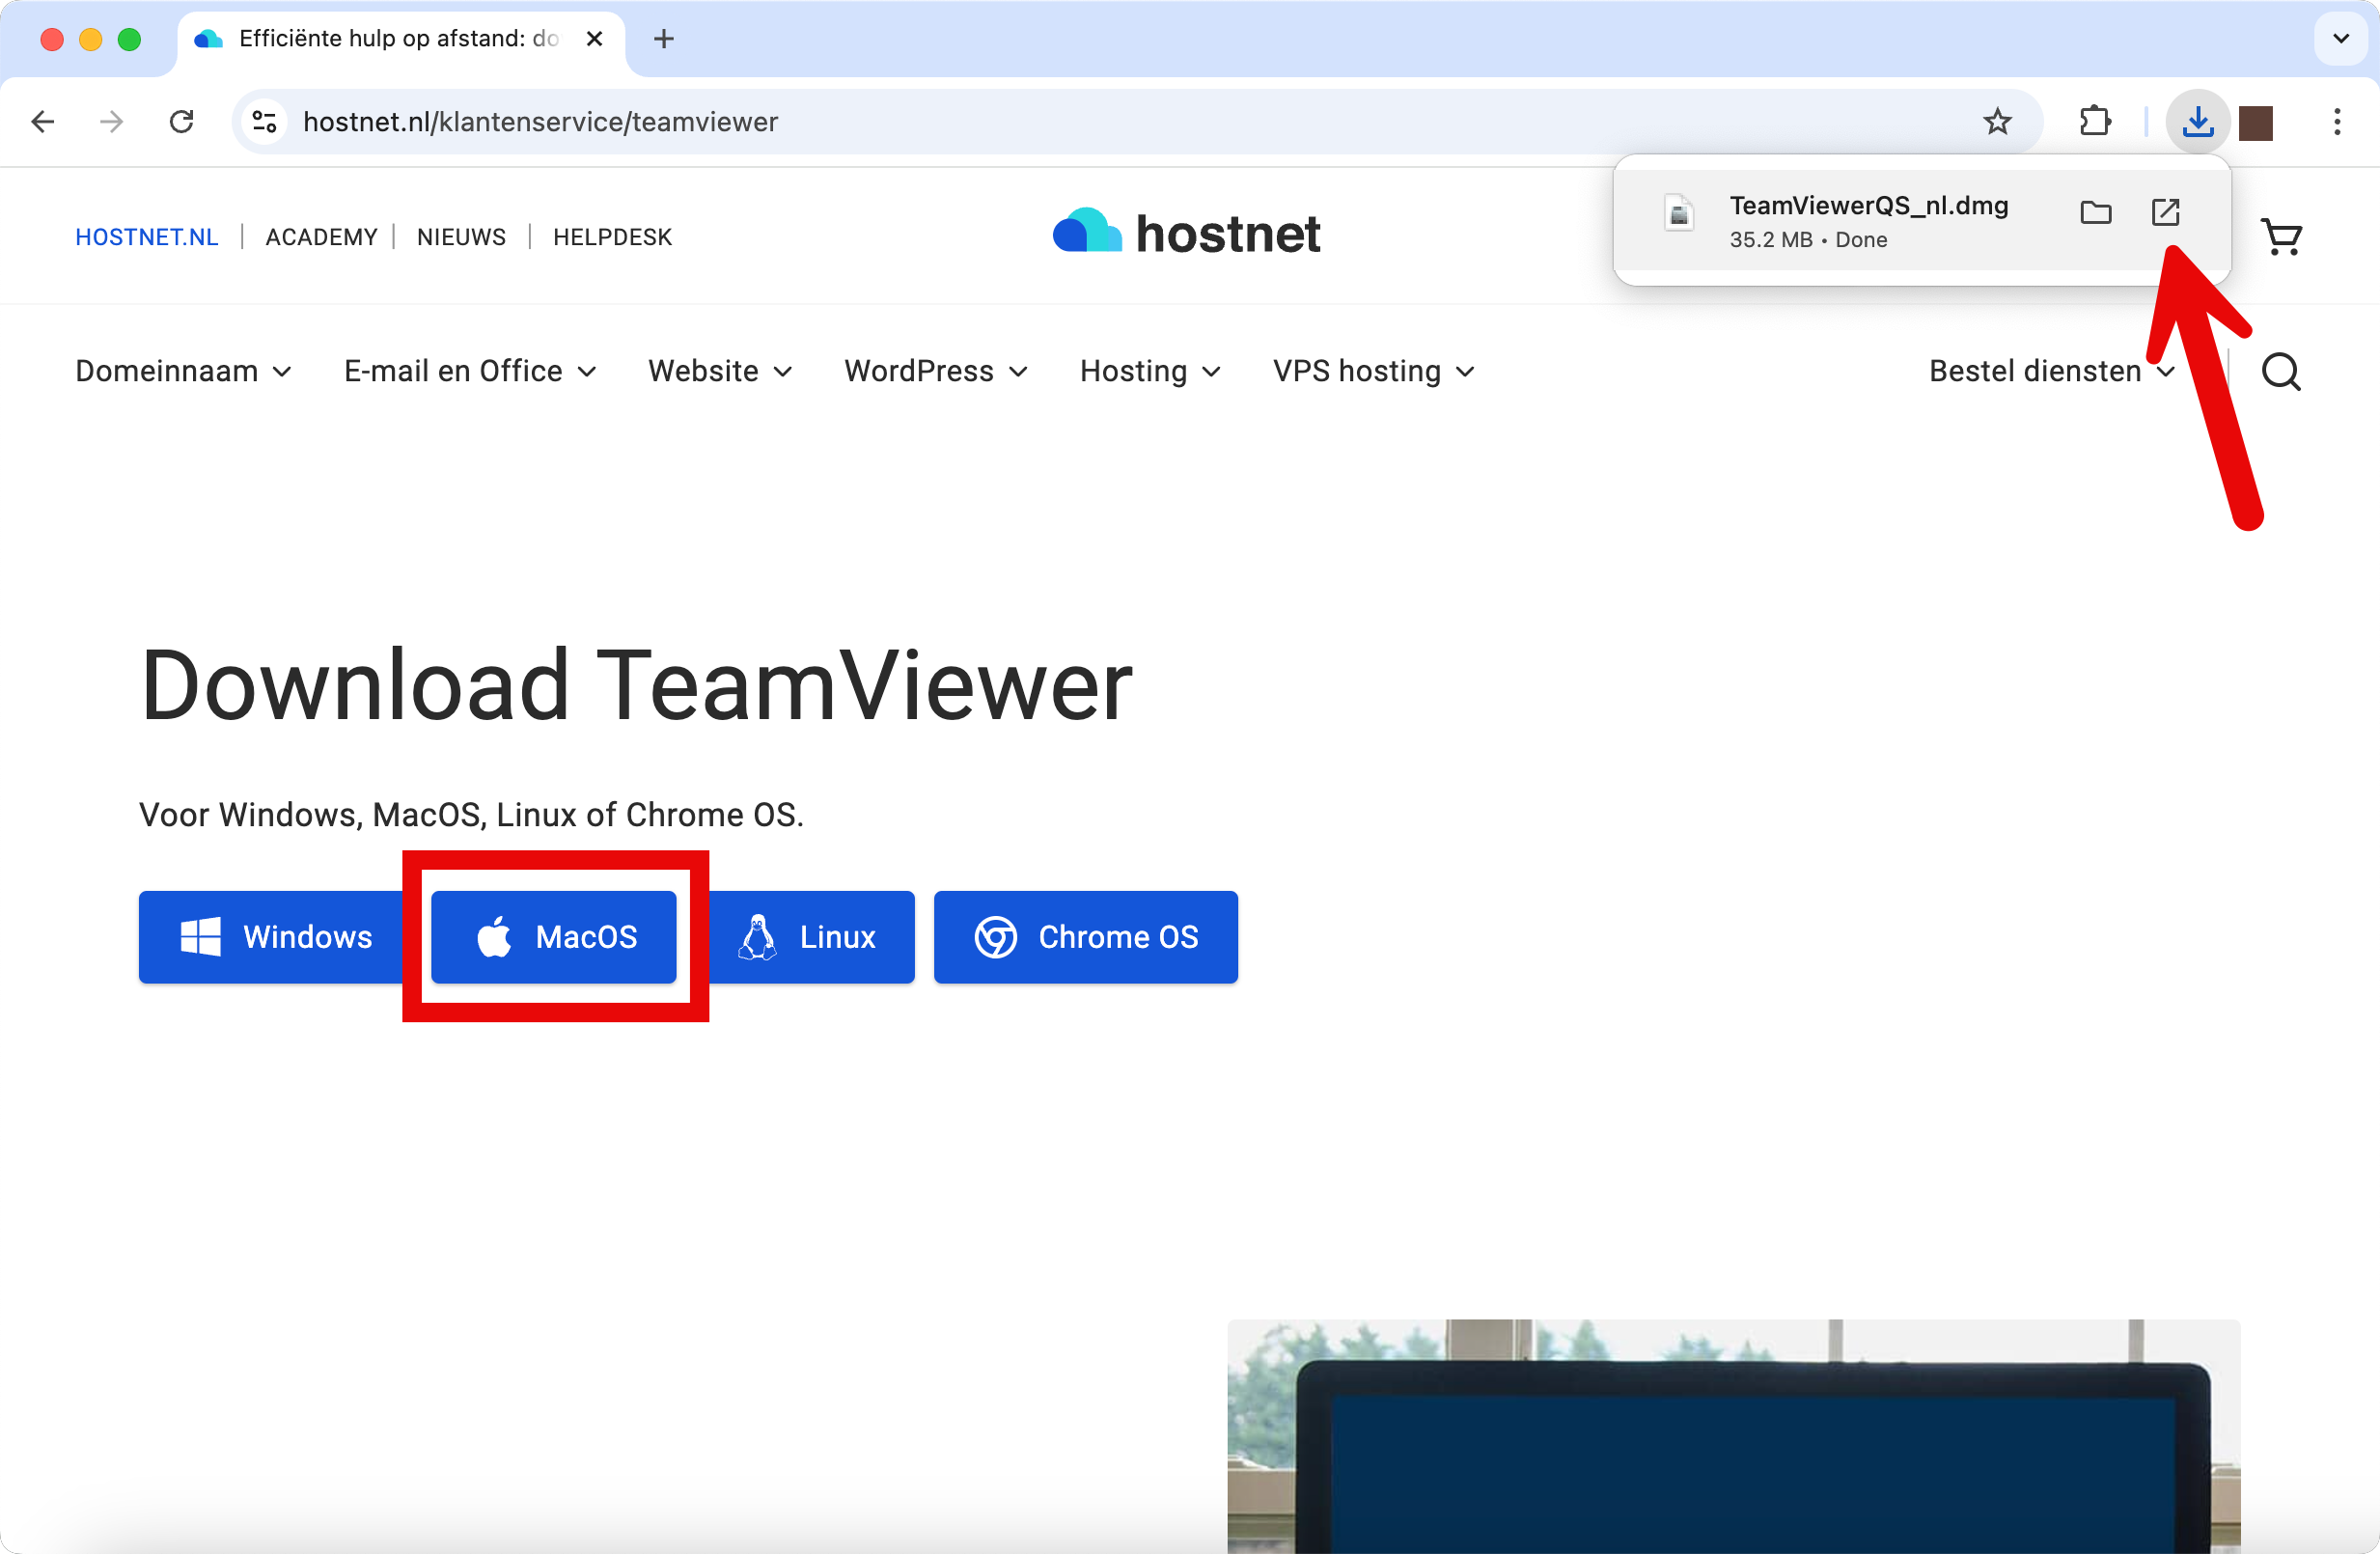Screen dimensions: 2380x1554
Task: Open NIEUWS link
Action: [461, 237]
